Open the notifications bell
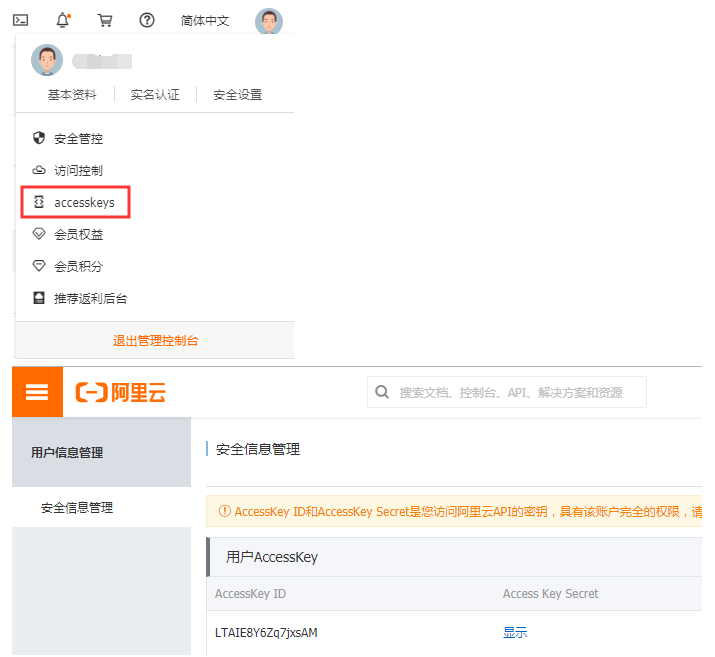This screenshot has height=657, width=715. click(63, 20)
